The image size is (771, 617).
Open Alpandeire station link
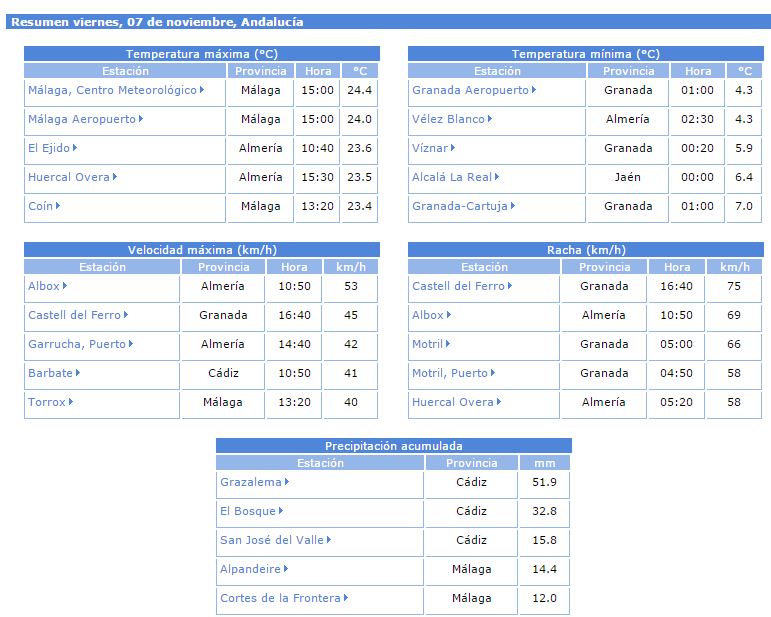254,569
